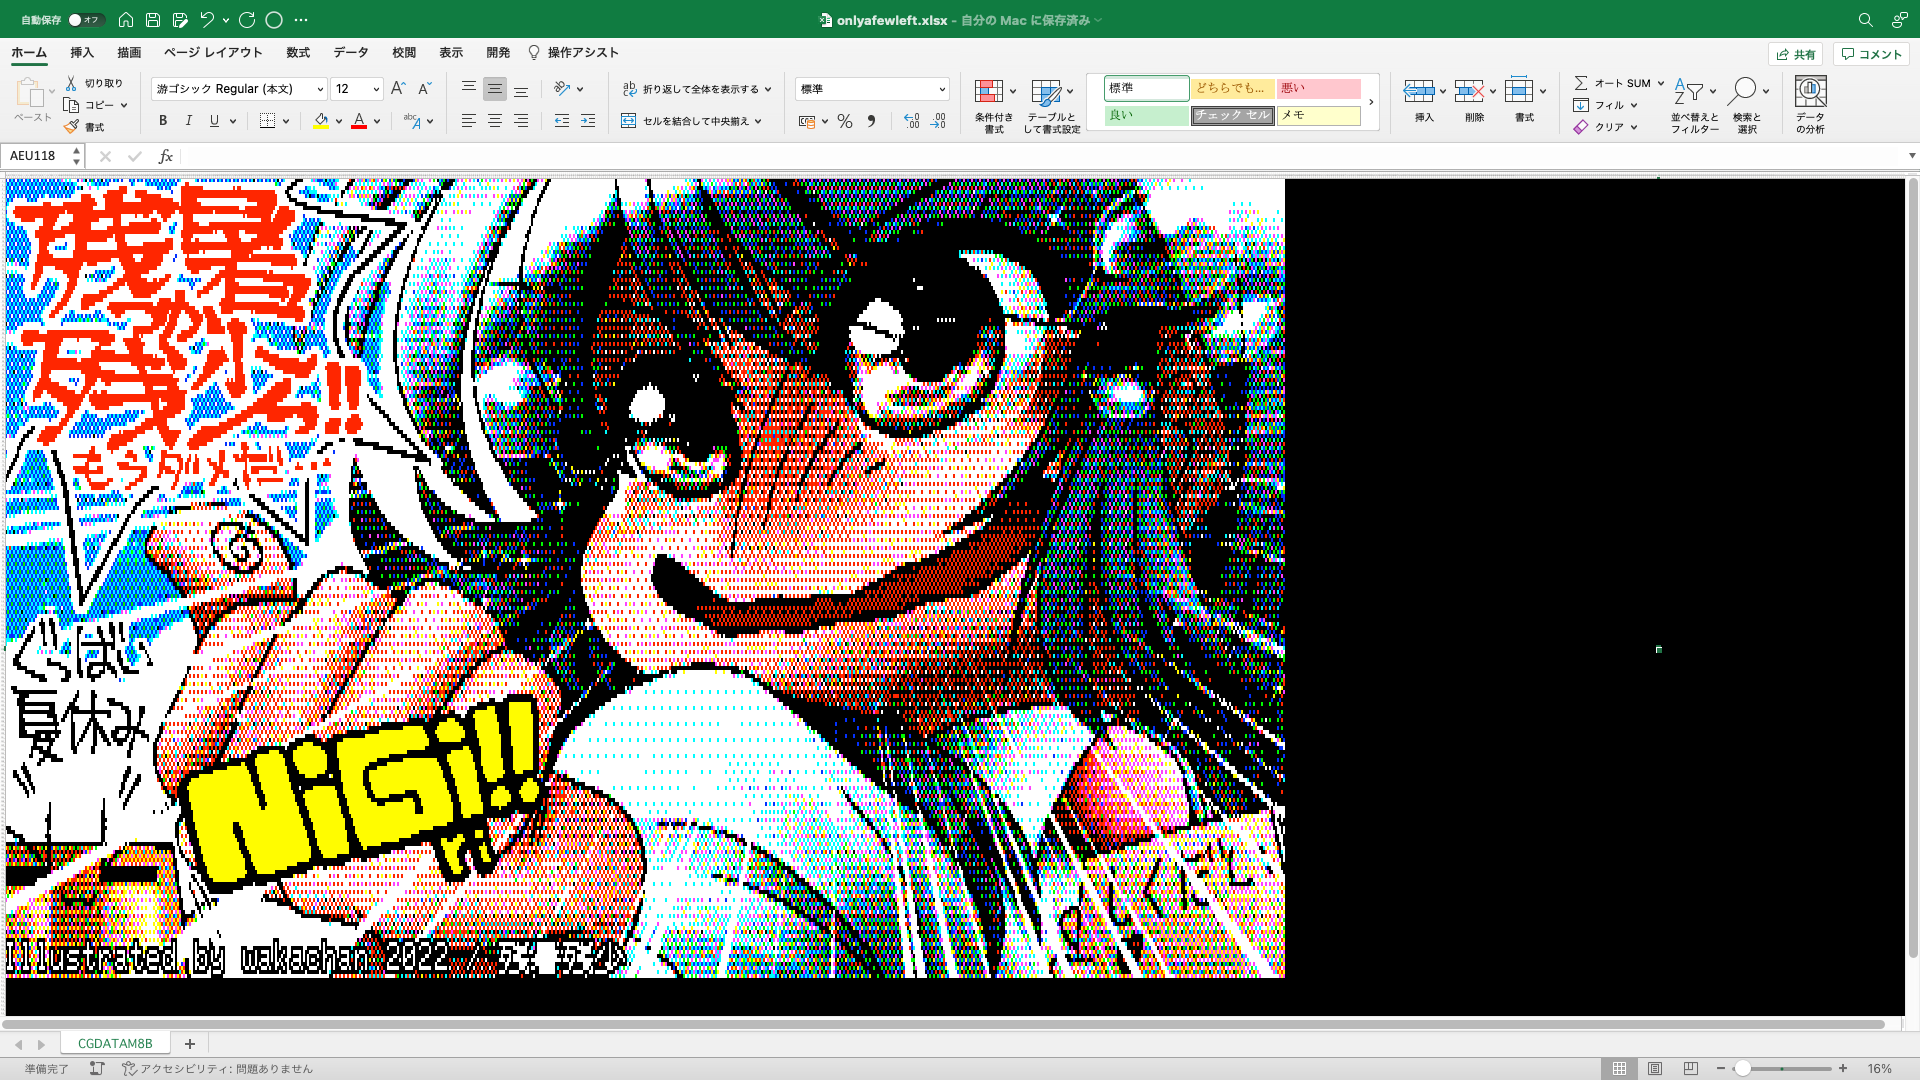Click the comma style icon
The height and width of the screenshot is (1080, 1920).
click(871, 121)
